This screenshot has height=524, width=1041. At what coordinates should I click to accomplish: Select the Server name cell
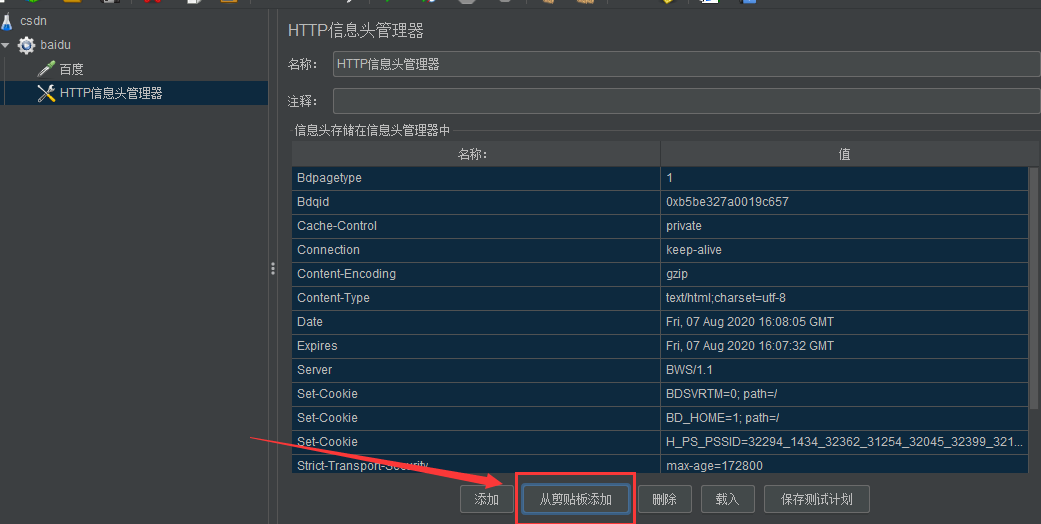point(476,370)
